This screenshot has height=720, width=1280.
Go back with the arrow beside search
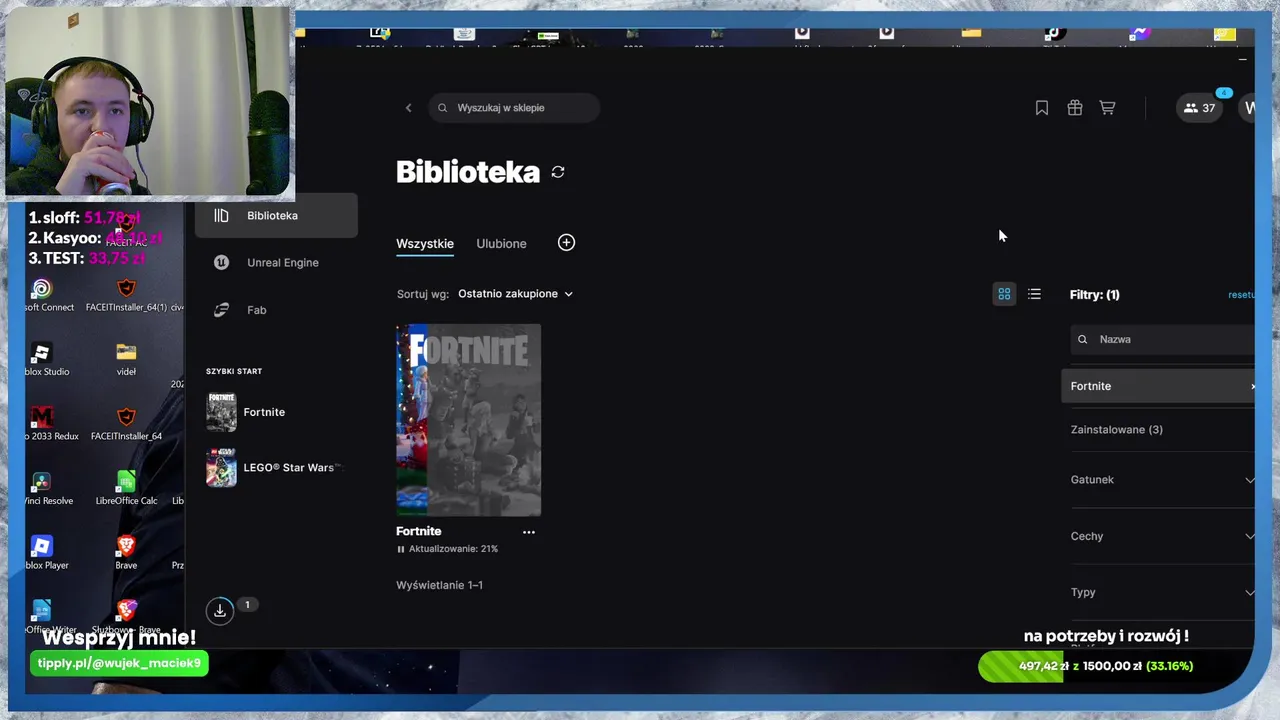pos(408,108)
